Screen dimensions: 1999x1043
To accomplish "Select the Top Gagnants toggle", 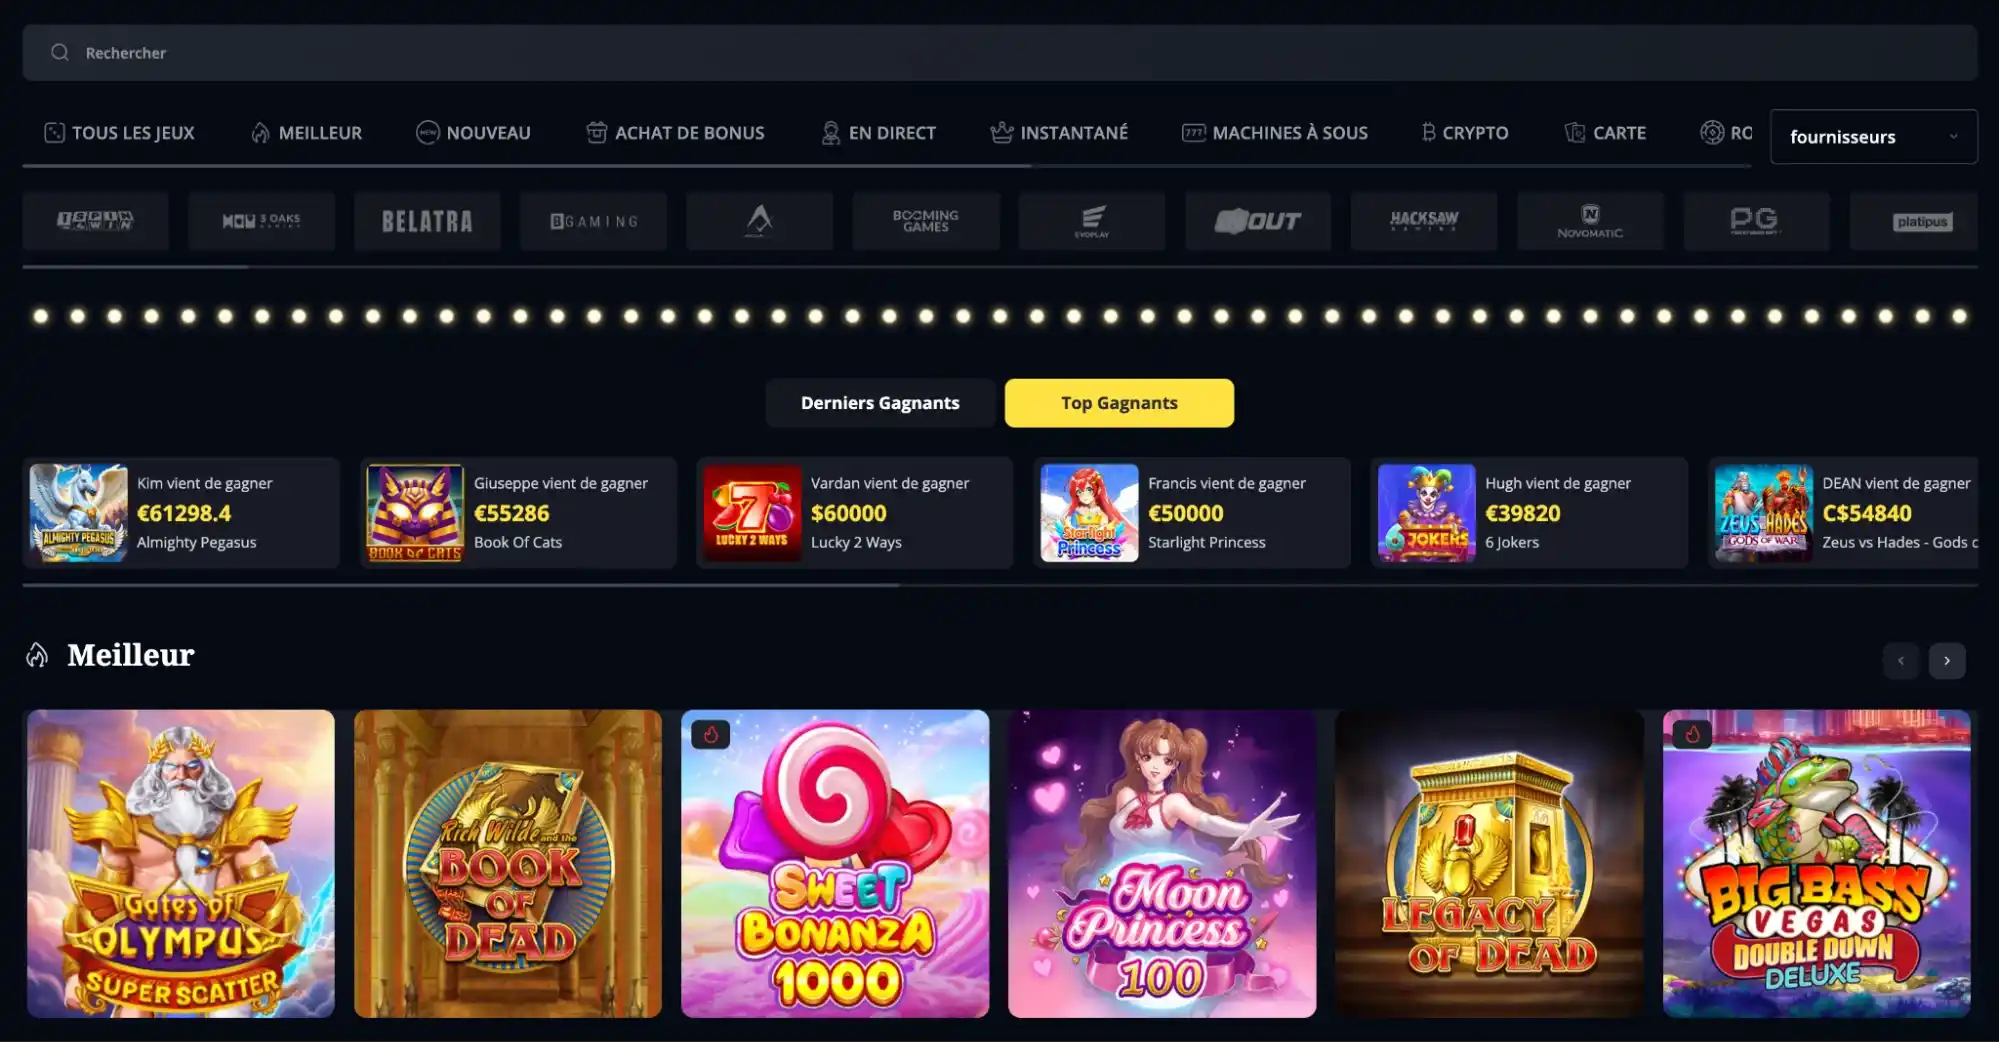I will 1119,403.
